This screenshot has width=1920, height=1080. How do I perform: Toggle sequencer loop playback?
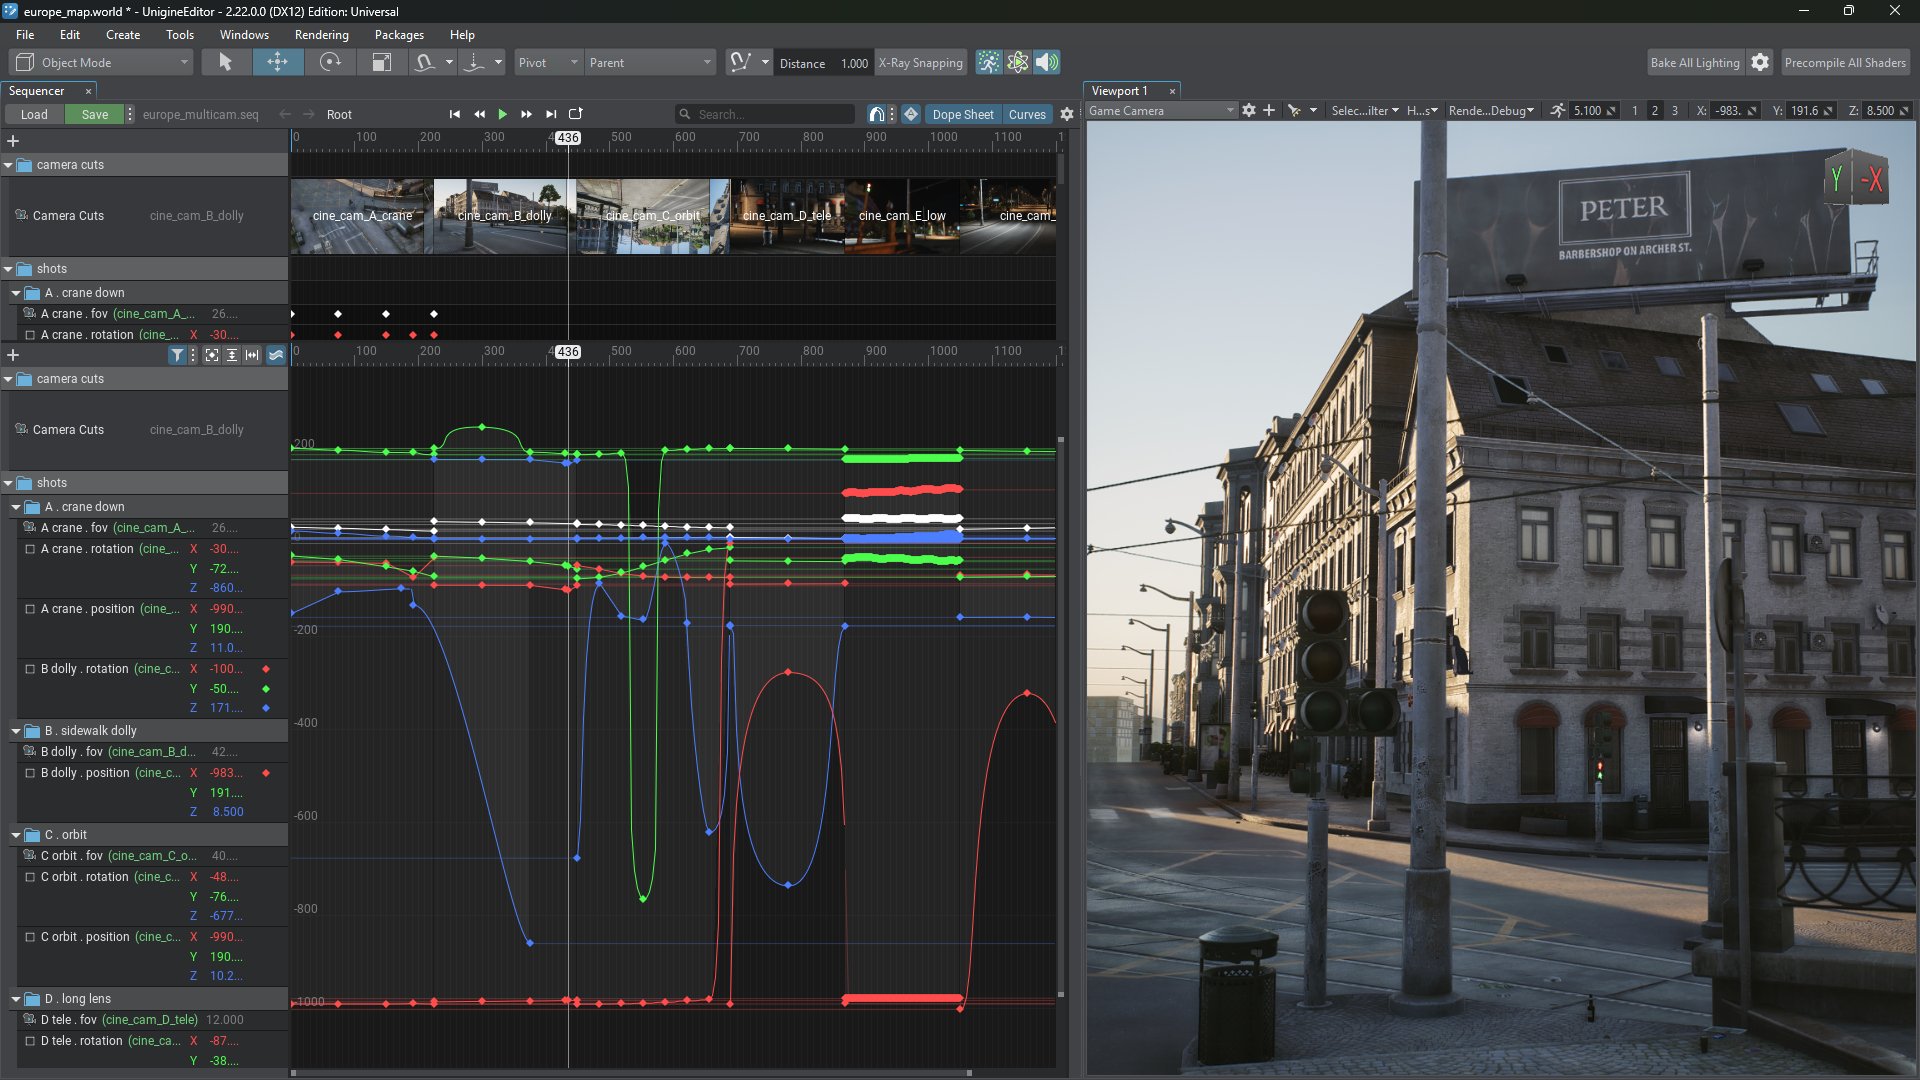pyautogui.click(x=576, y=114)
